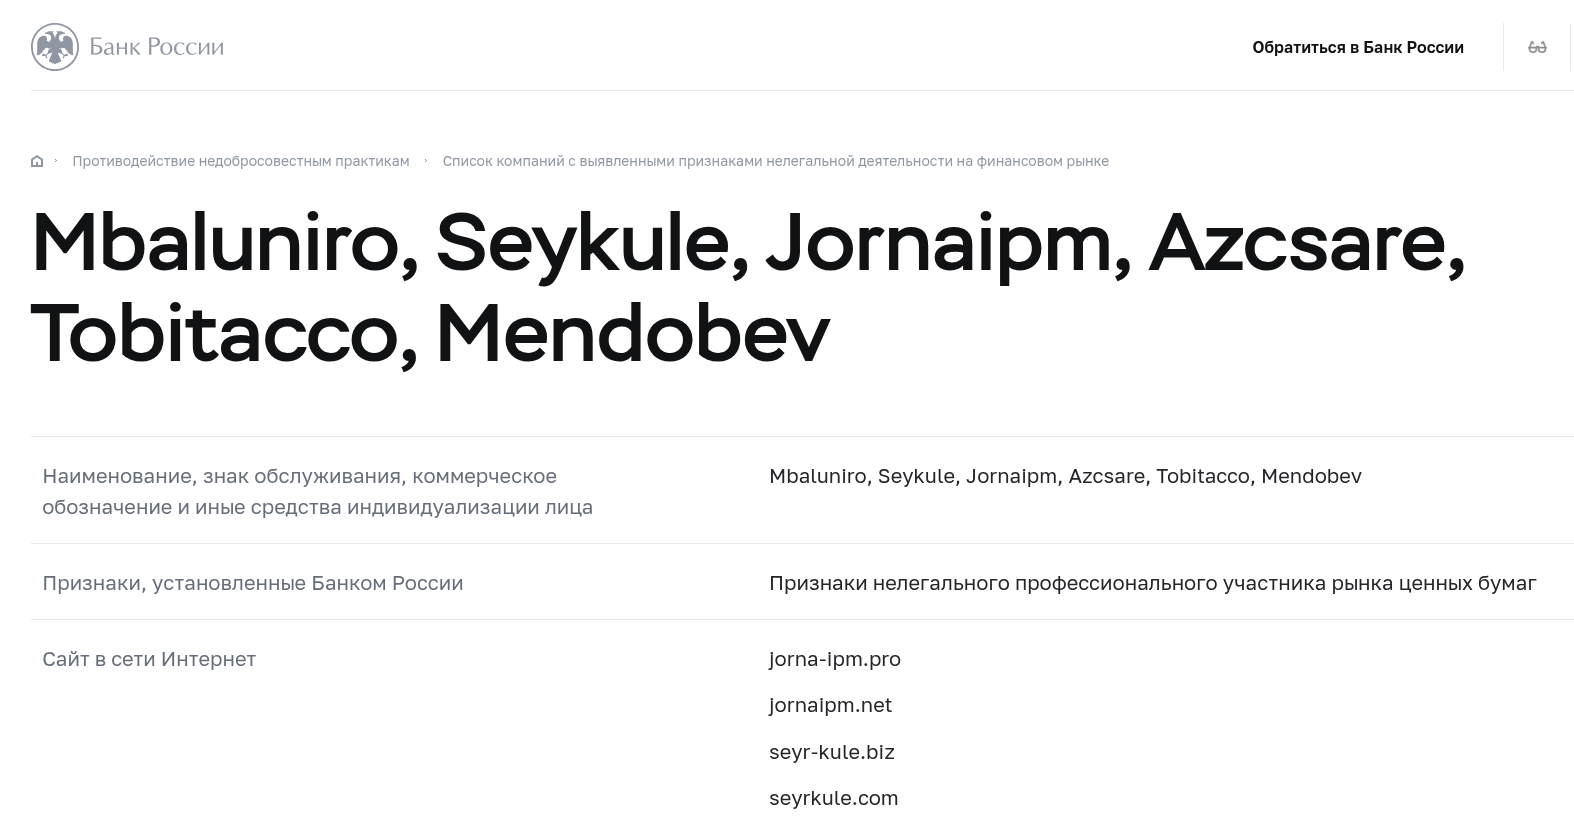The image size is (1574, 820).
Task: Select the jorna-ipm.pro site entry
Action: coord(834,659)
